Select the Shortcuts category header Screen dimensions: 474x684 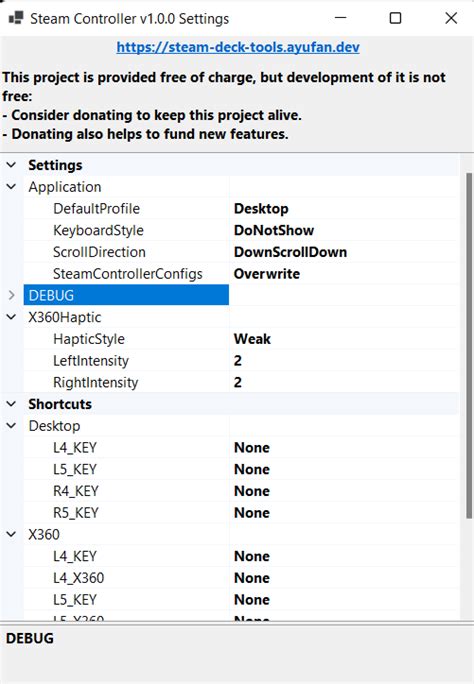[x=60, y=404]
